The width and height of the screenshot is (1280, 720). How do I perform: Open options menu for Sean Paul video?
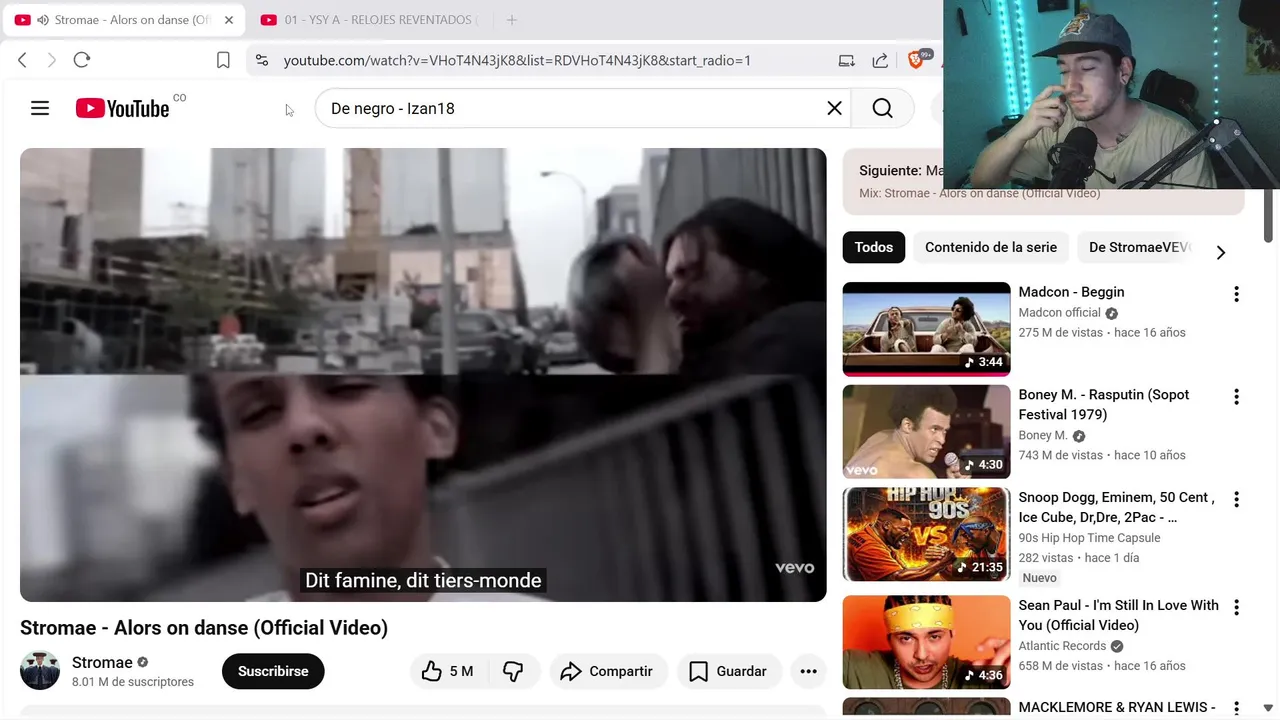pyautogui.click(x=1236, y=607)
